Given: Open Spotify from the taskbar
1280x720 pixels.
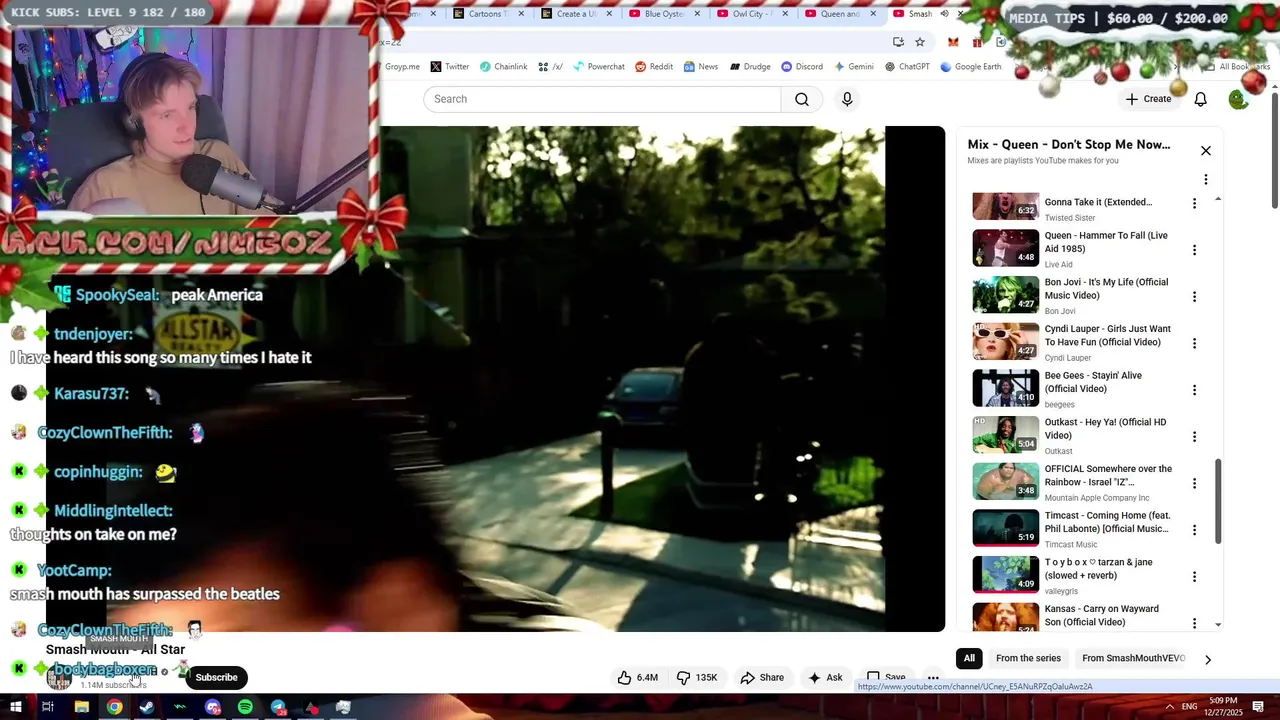Looking at the screenshot, I should coord(245,707).
